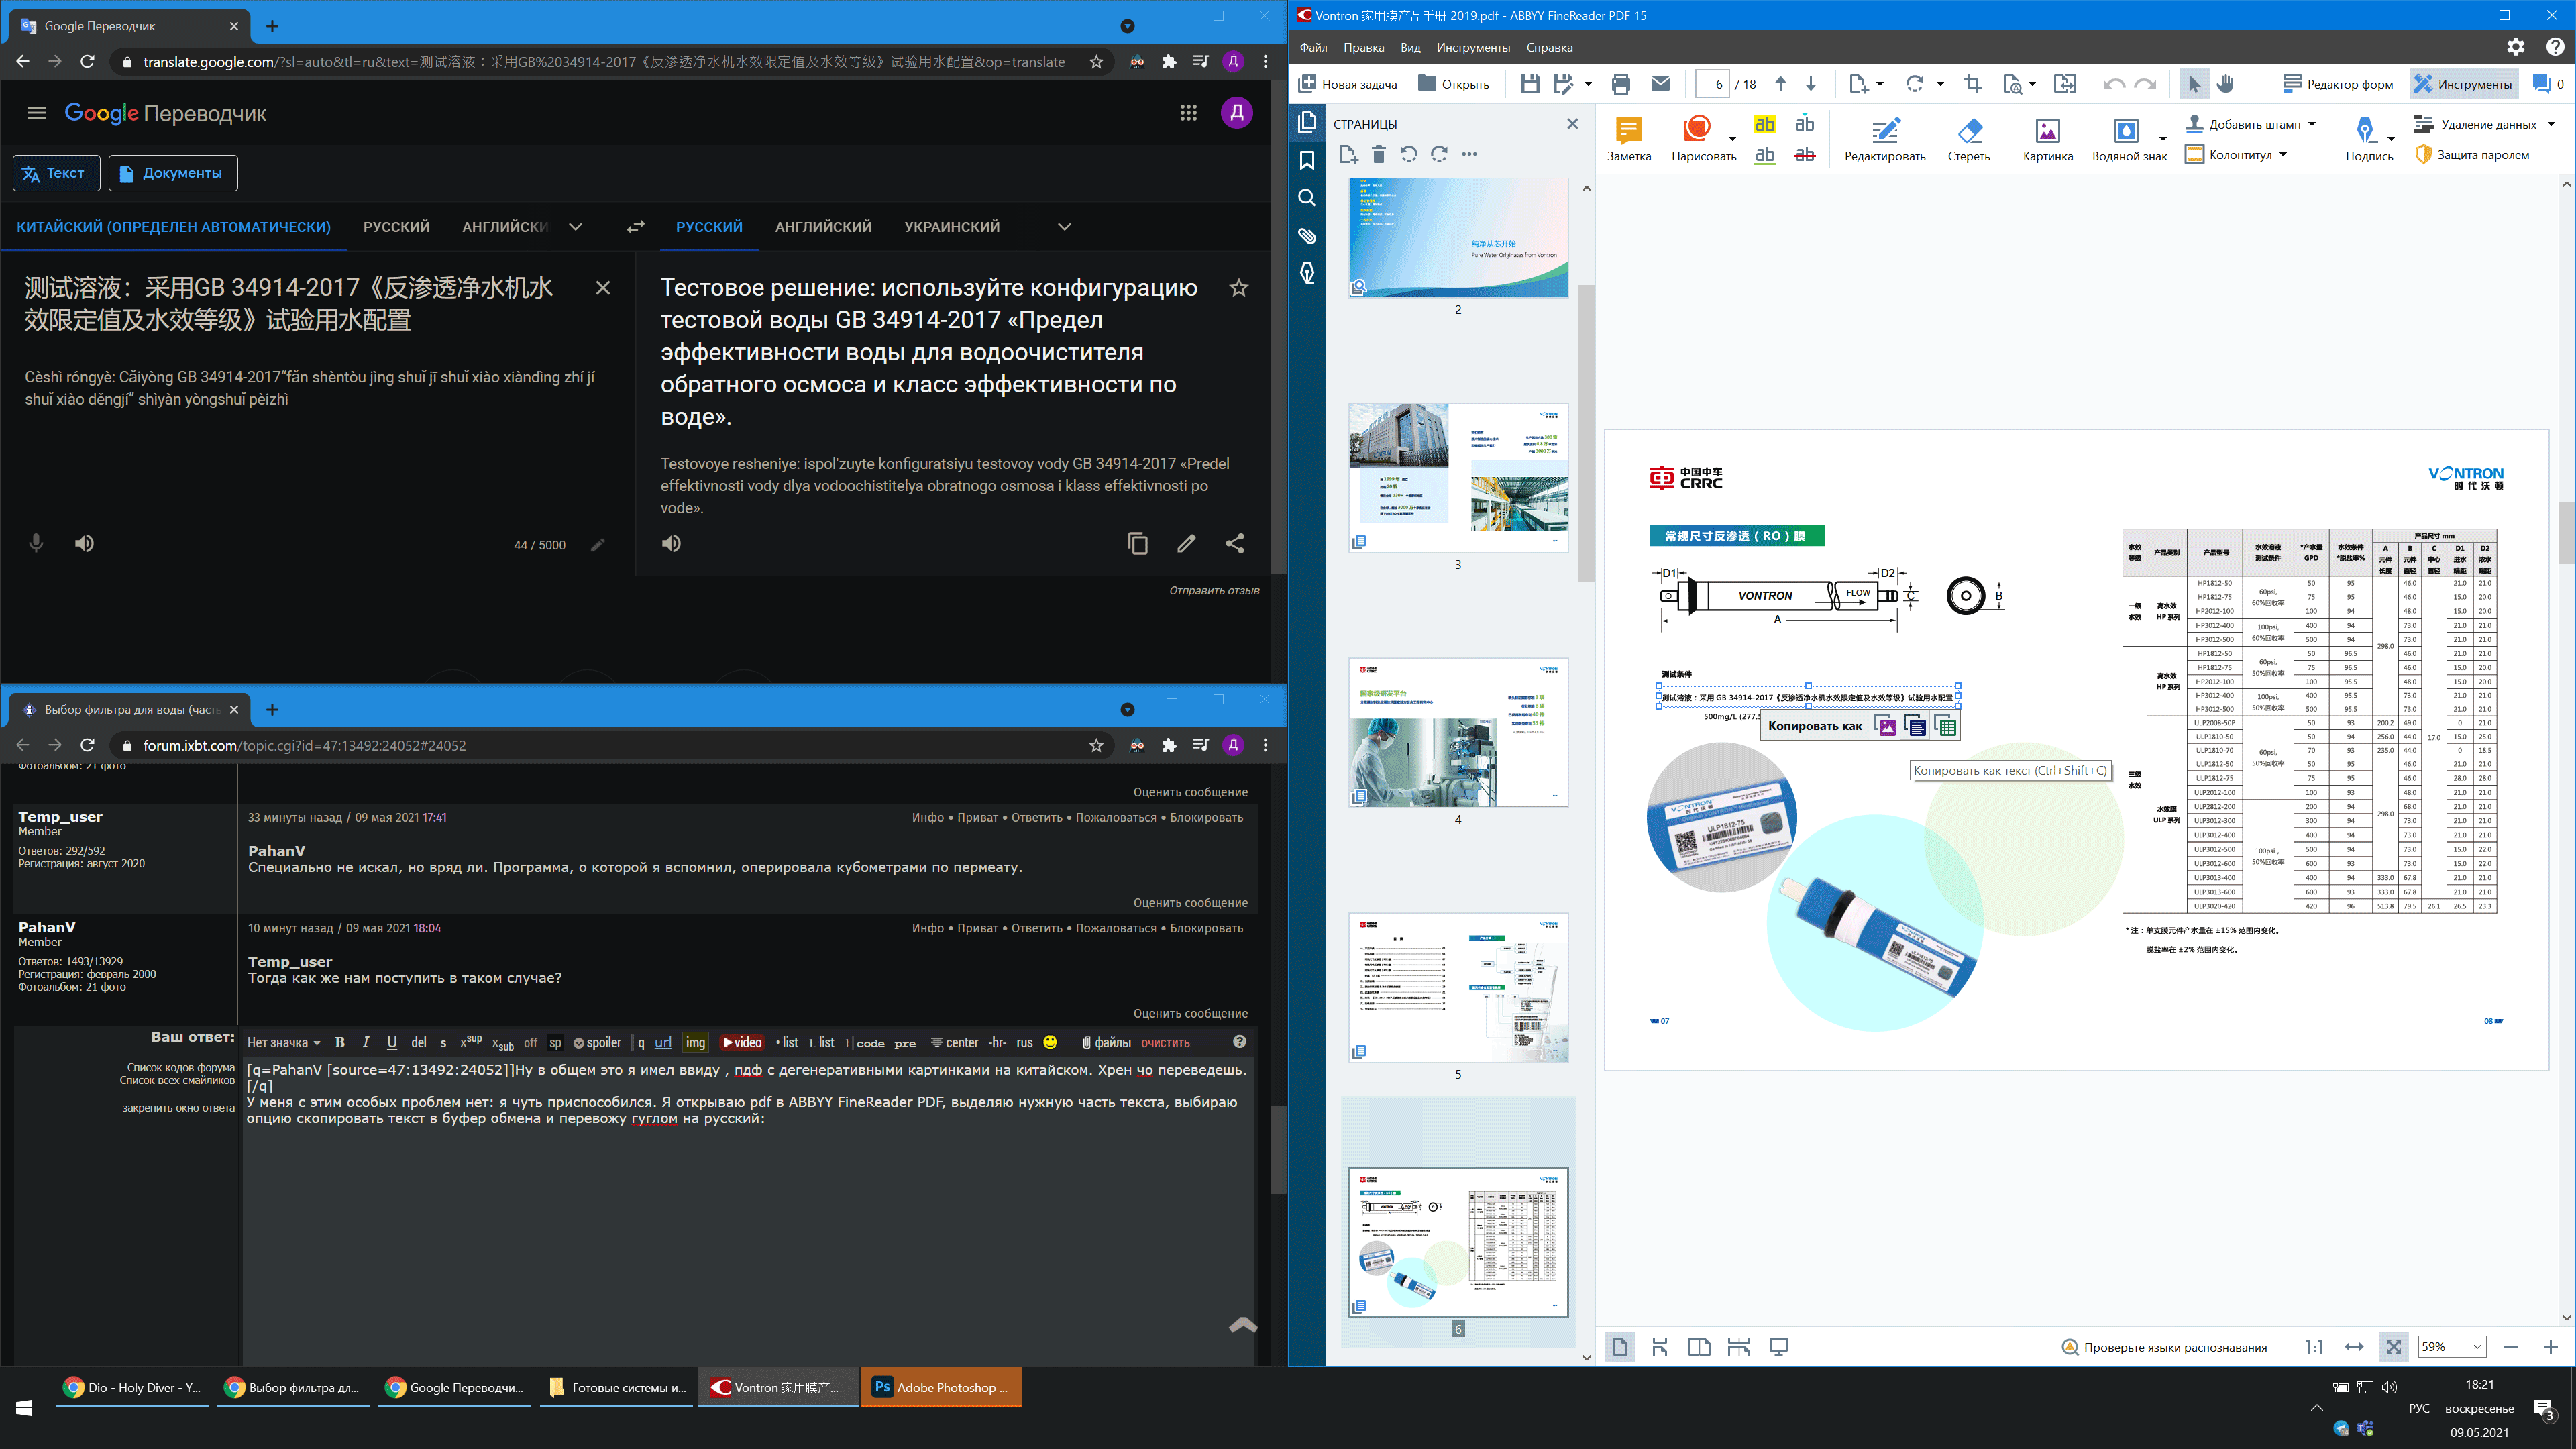Click copy as table icon in popup
The image size is (2576, 1449).
coord(1945,726)
